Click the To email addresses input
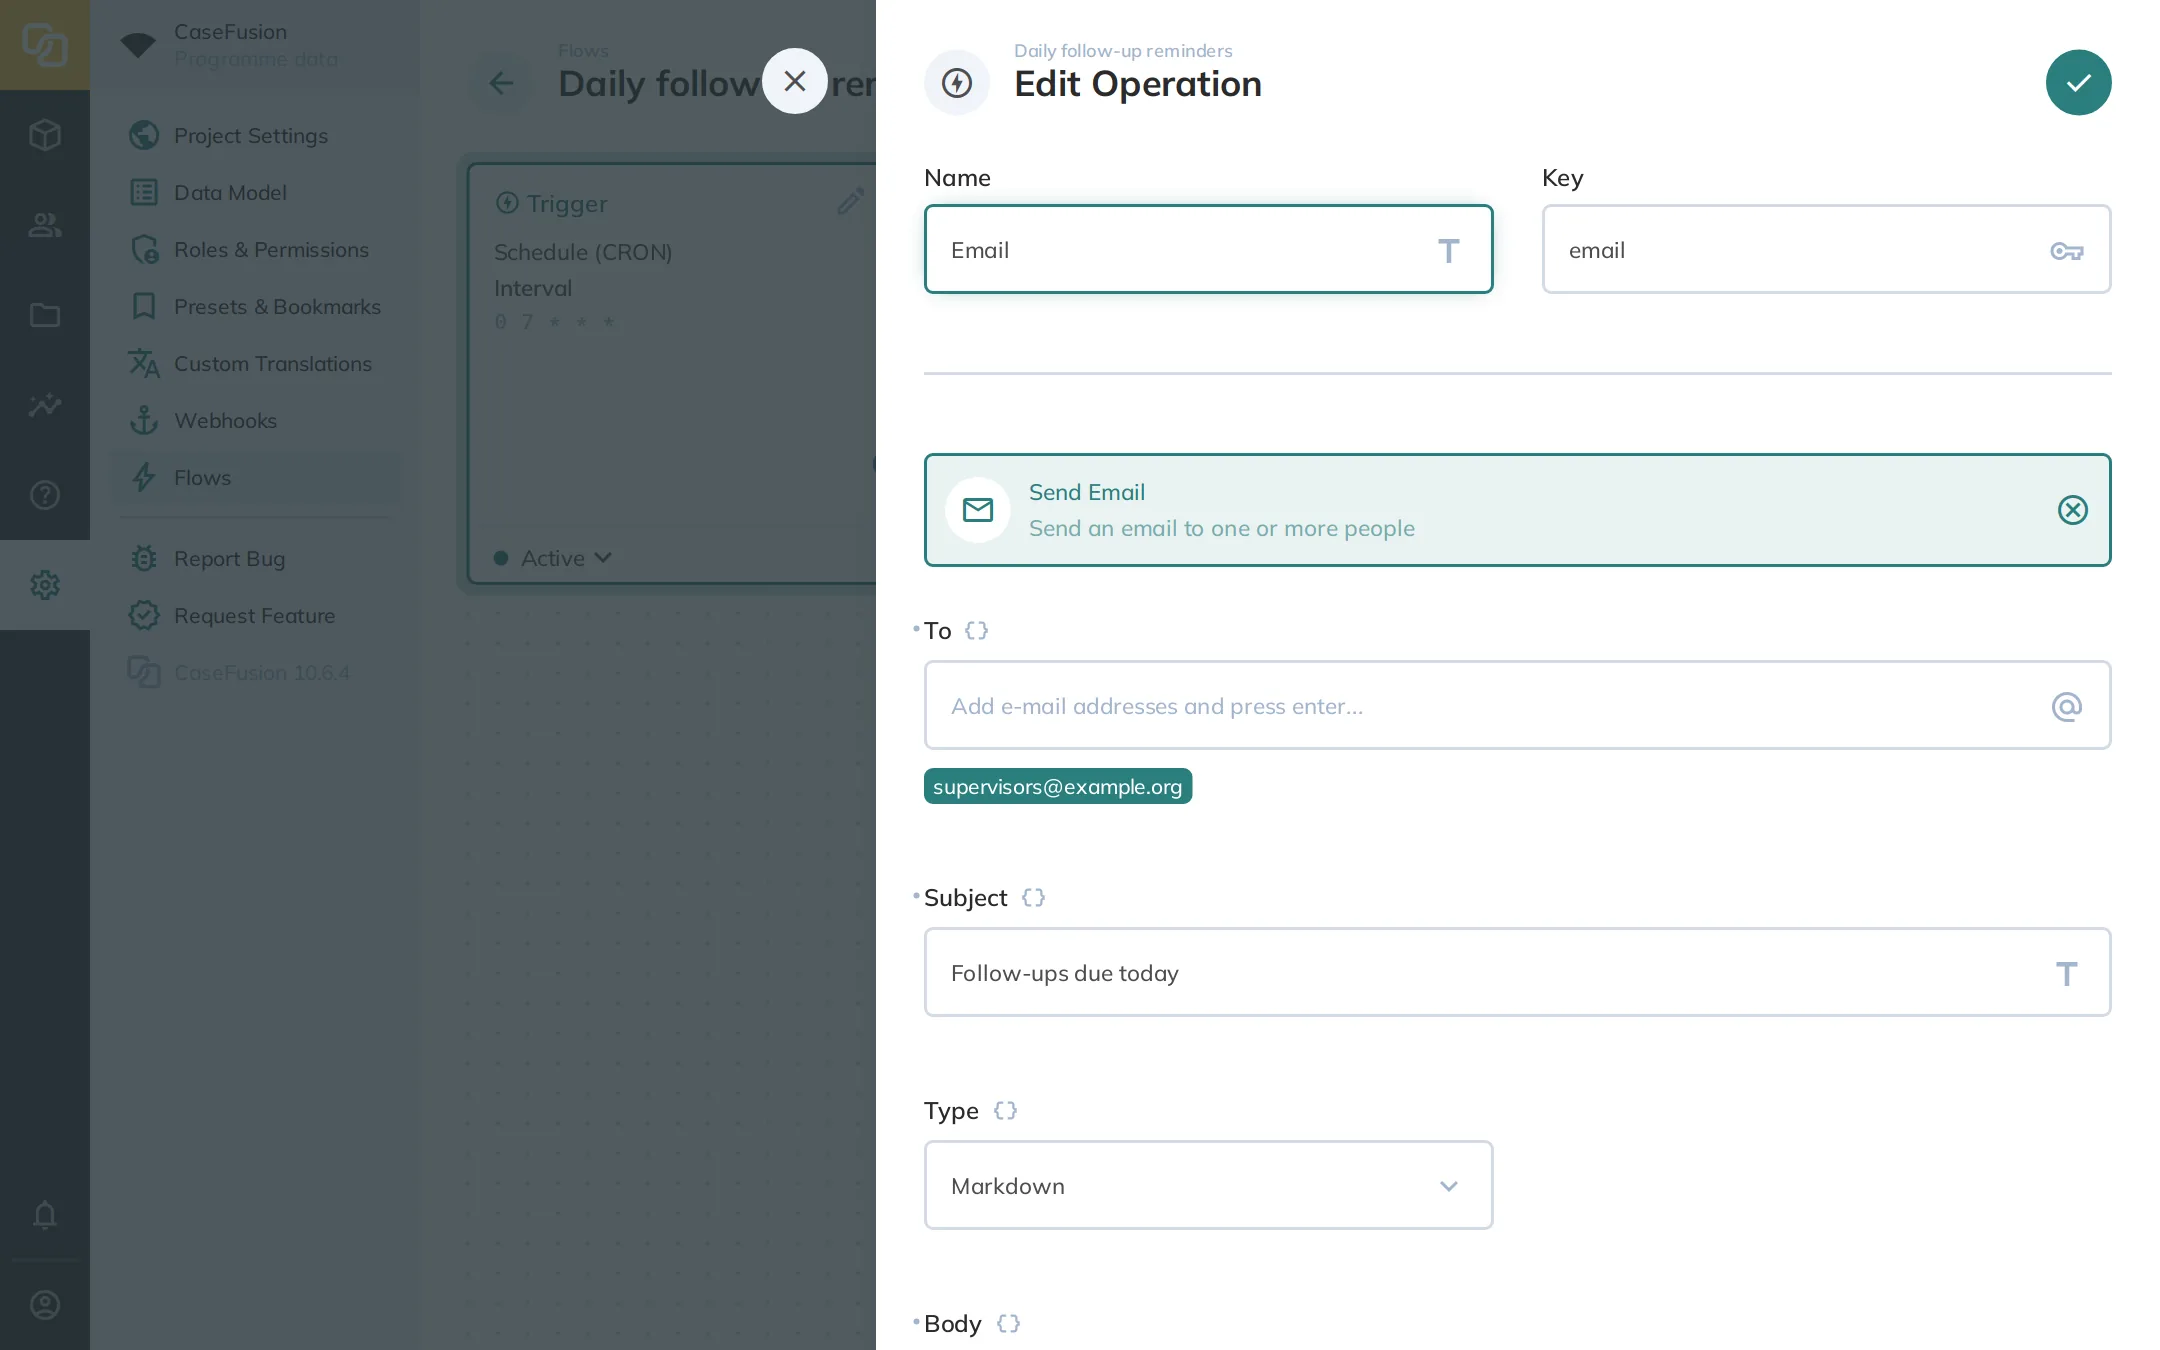 [x=1517, y=705]
